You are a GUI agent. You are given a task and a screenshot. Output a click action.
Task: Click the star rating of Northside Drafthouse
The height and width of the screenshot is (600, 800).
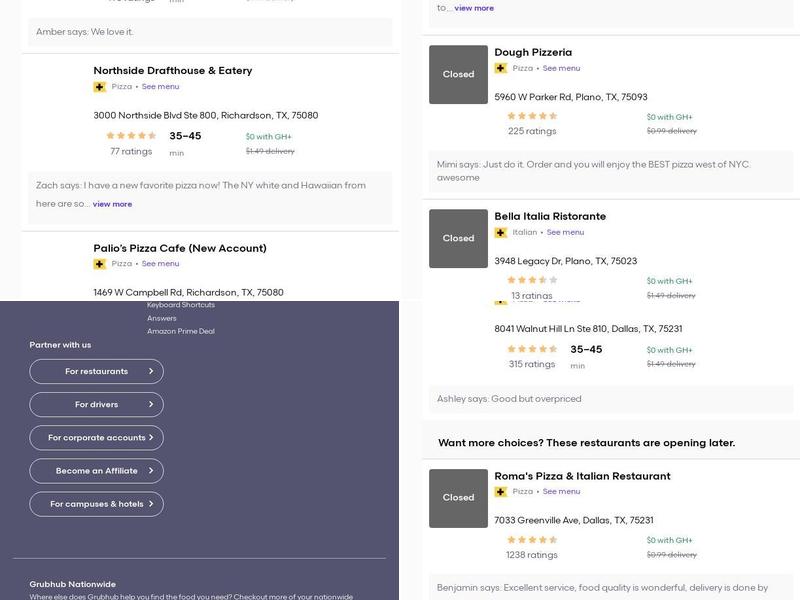click(x=131, y=136)
